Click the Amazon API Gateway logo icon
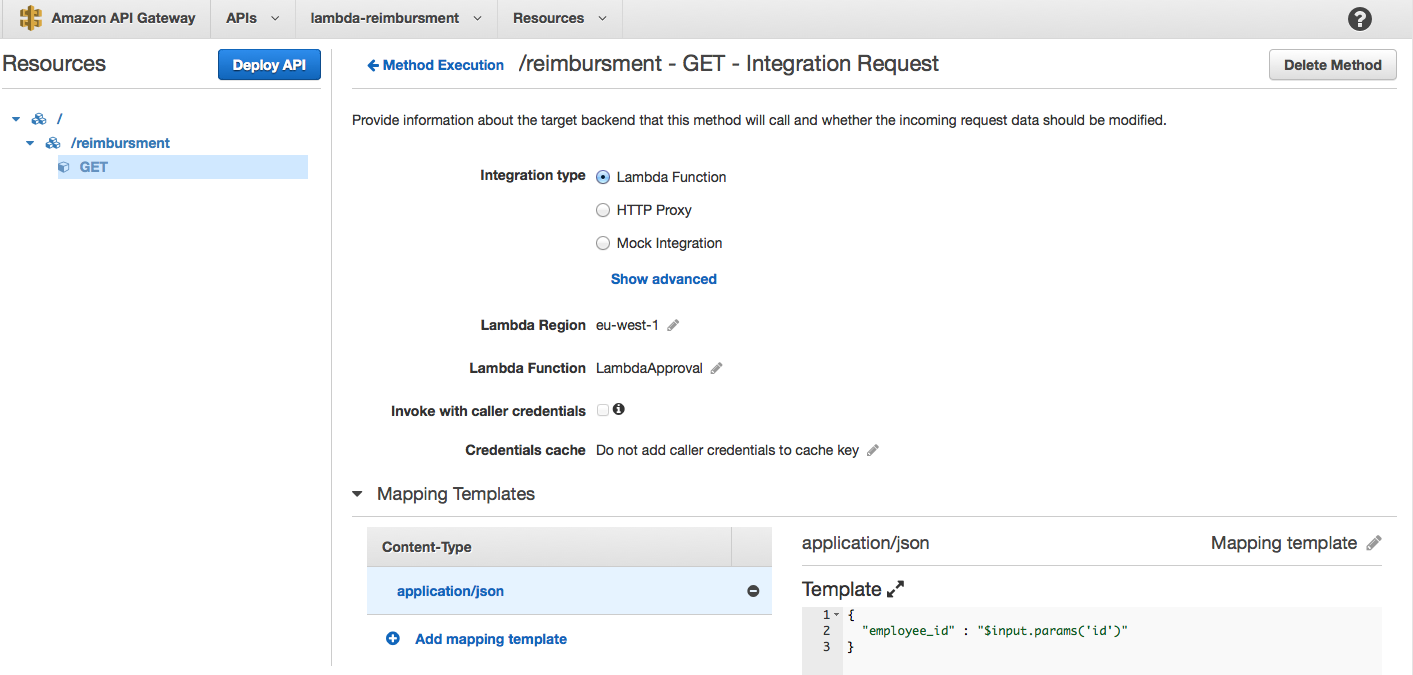The image size is (1413, 675). tap(28, 18)
